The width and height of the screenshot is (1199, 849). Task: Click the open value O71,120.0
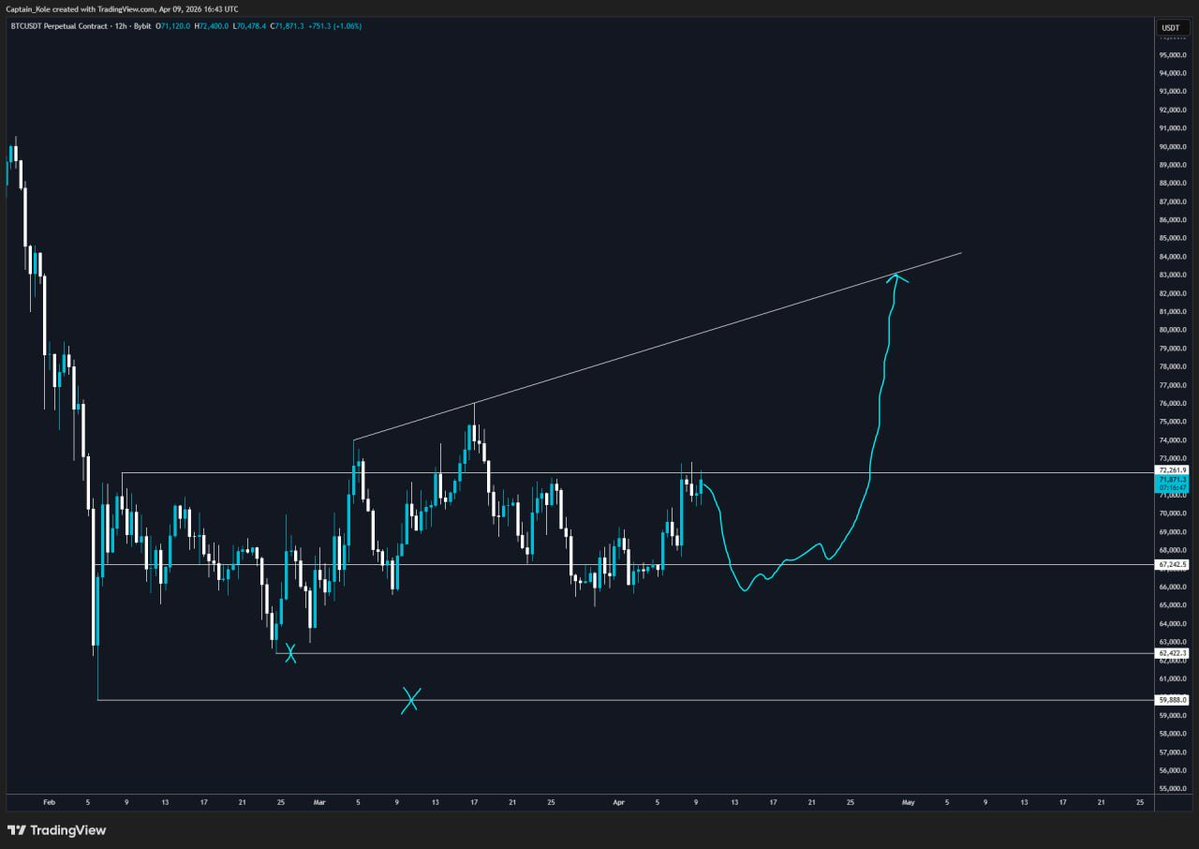[173, 26]
